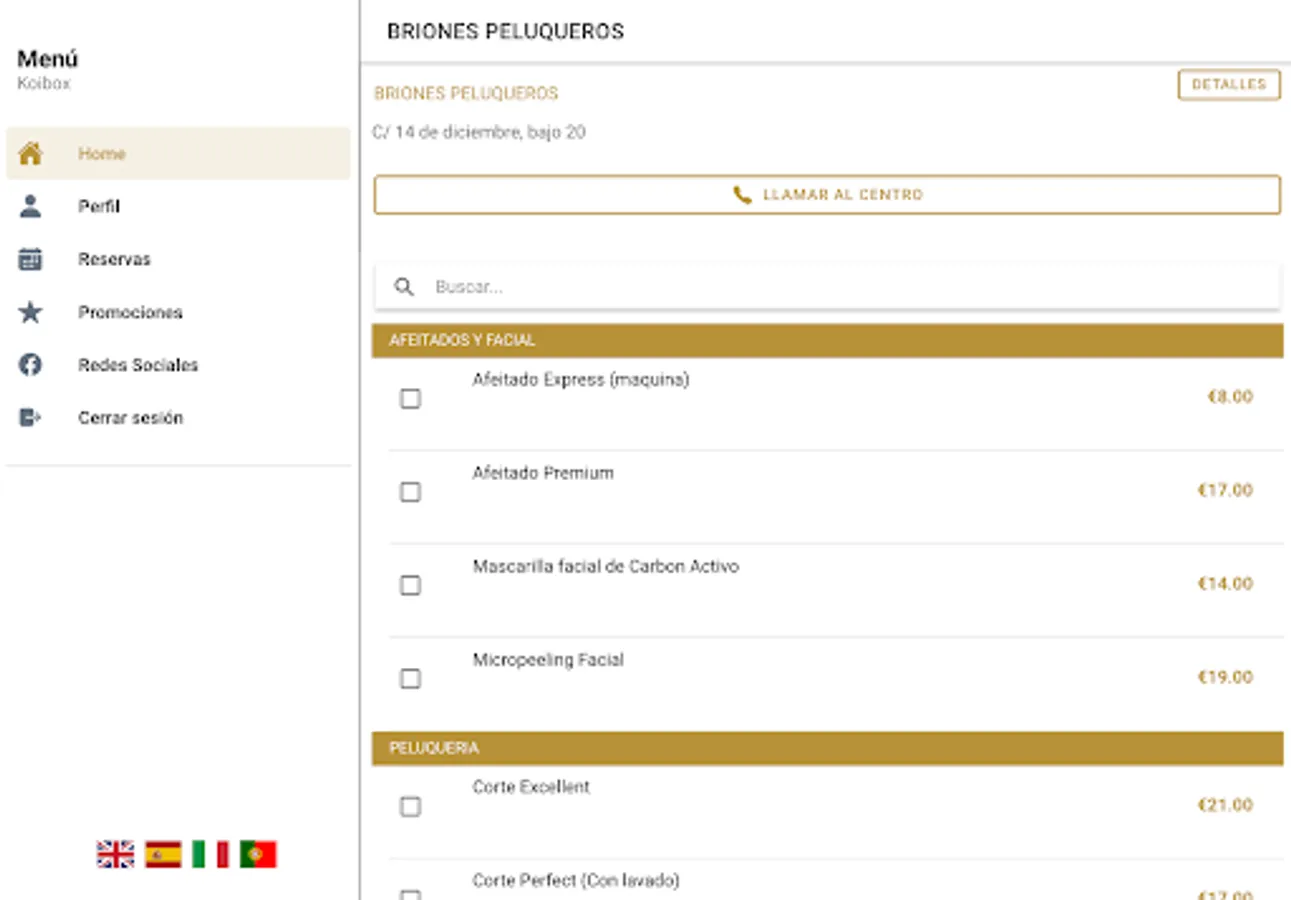This screenshot has width=1291, height=900.
Task: Click the Home house icon
Action: coord(31,154)
